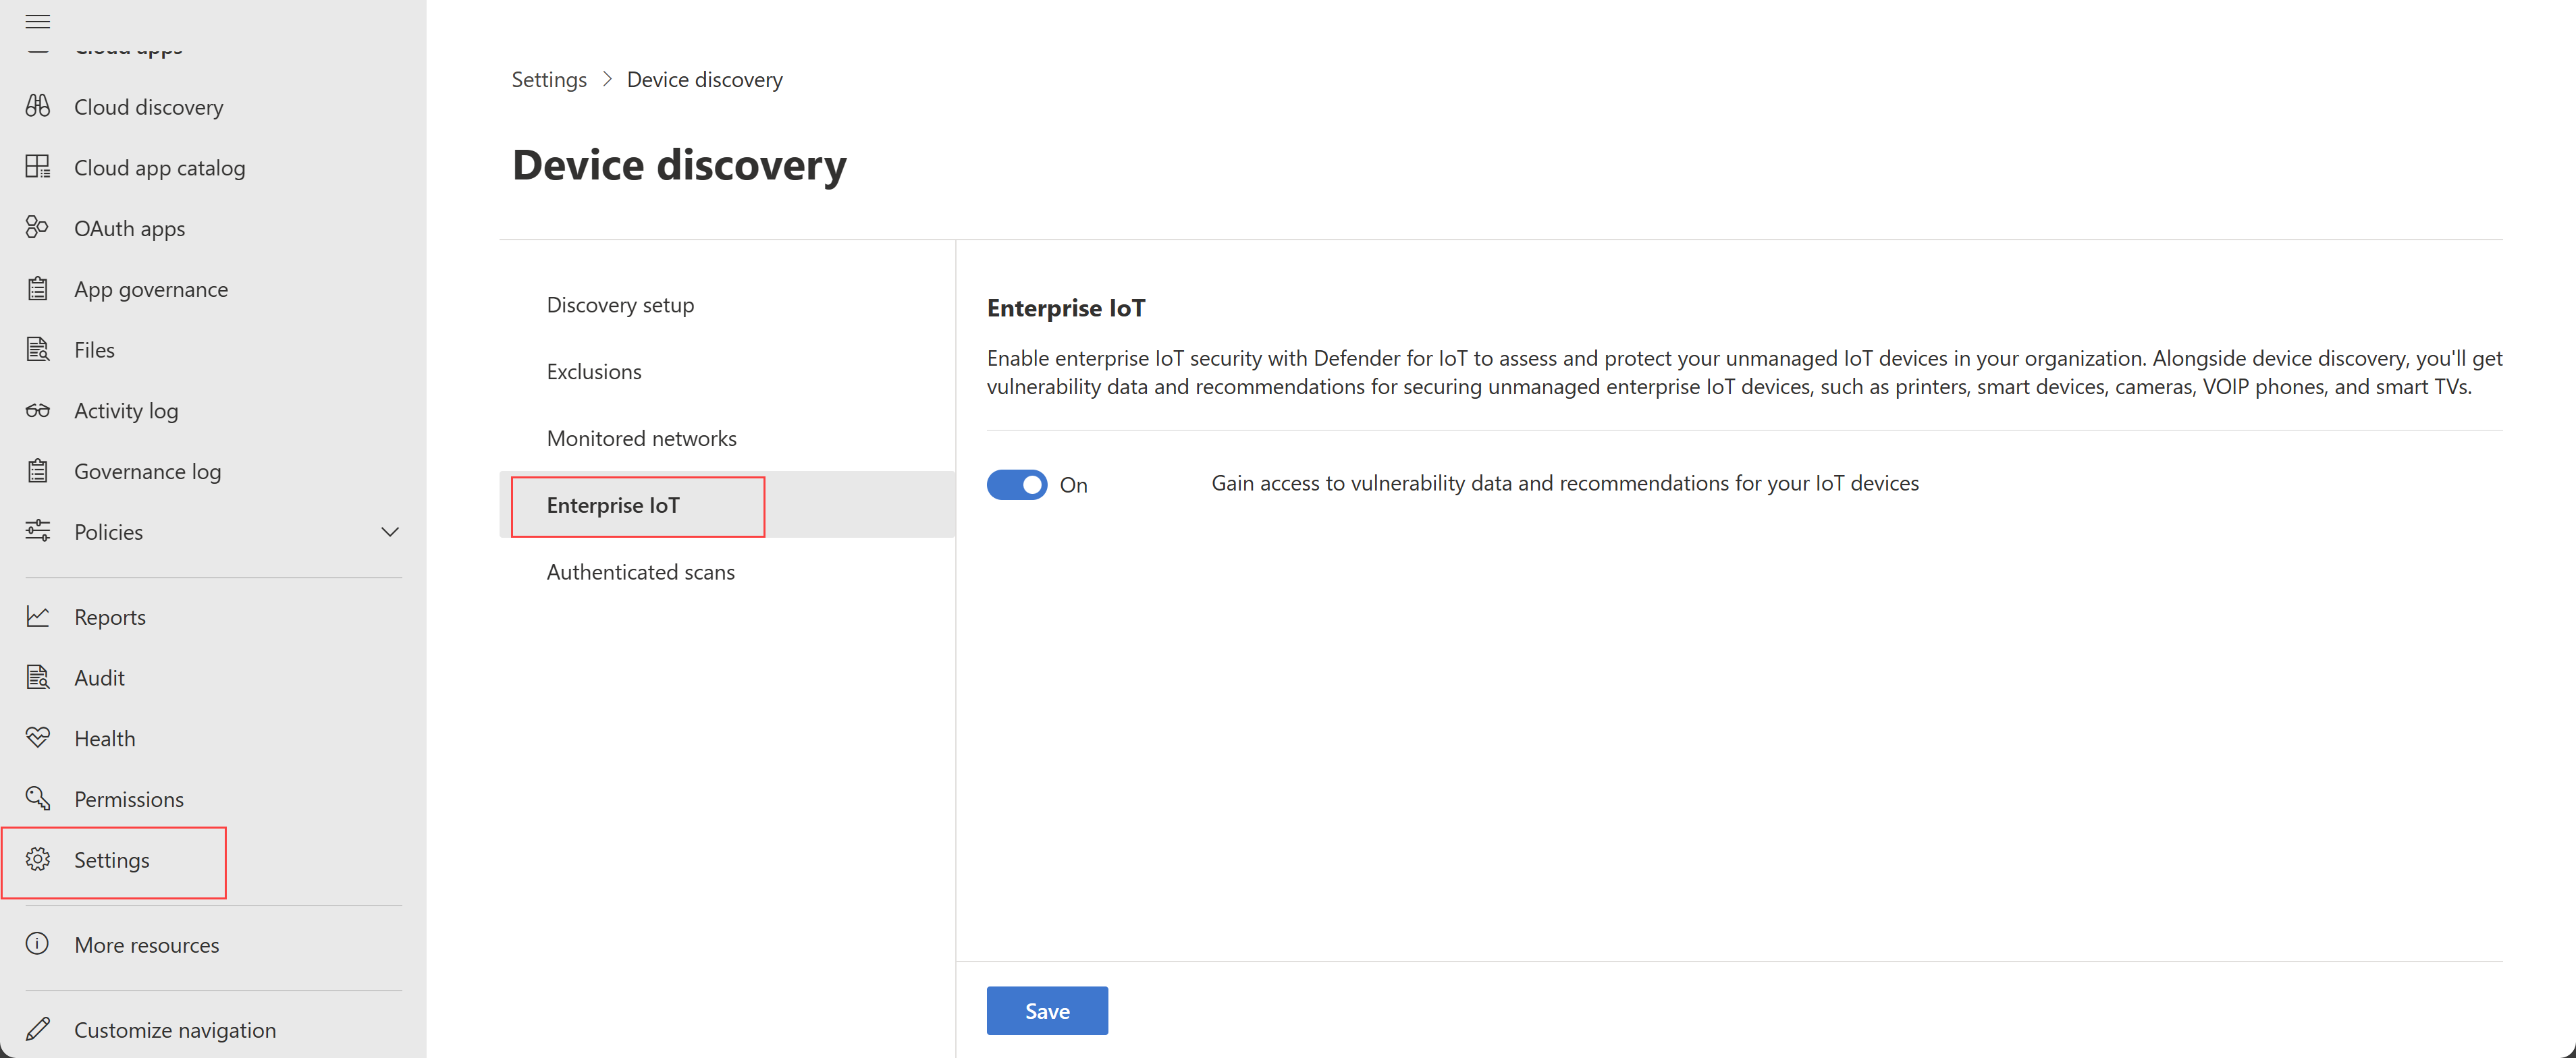Select the Discovery setup tab
The height and width of the screenshot is (1058, 2576).
pyautogui.click(x=621, y=304)
